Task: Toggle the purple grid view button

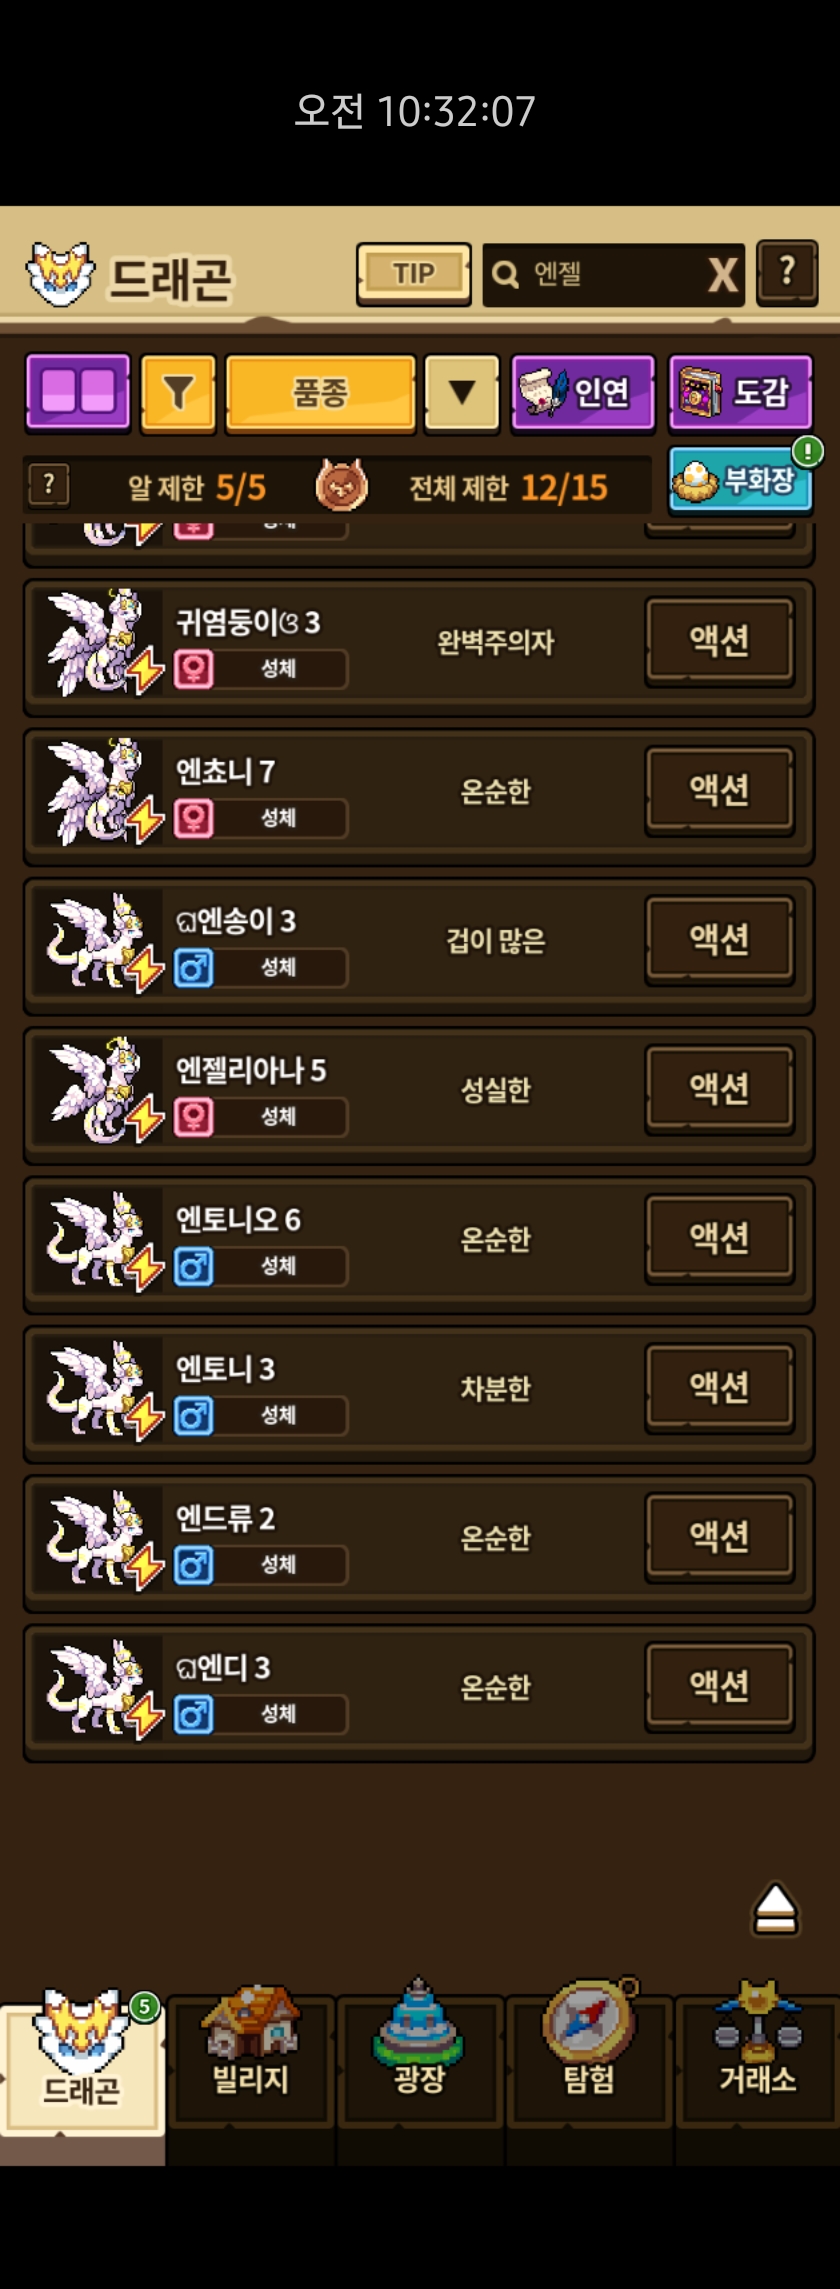Action: point(78,392)
